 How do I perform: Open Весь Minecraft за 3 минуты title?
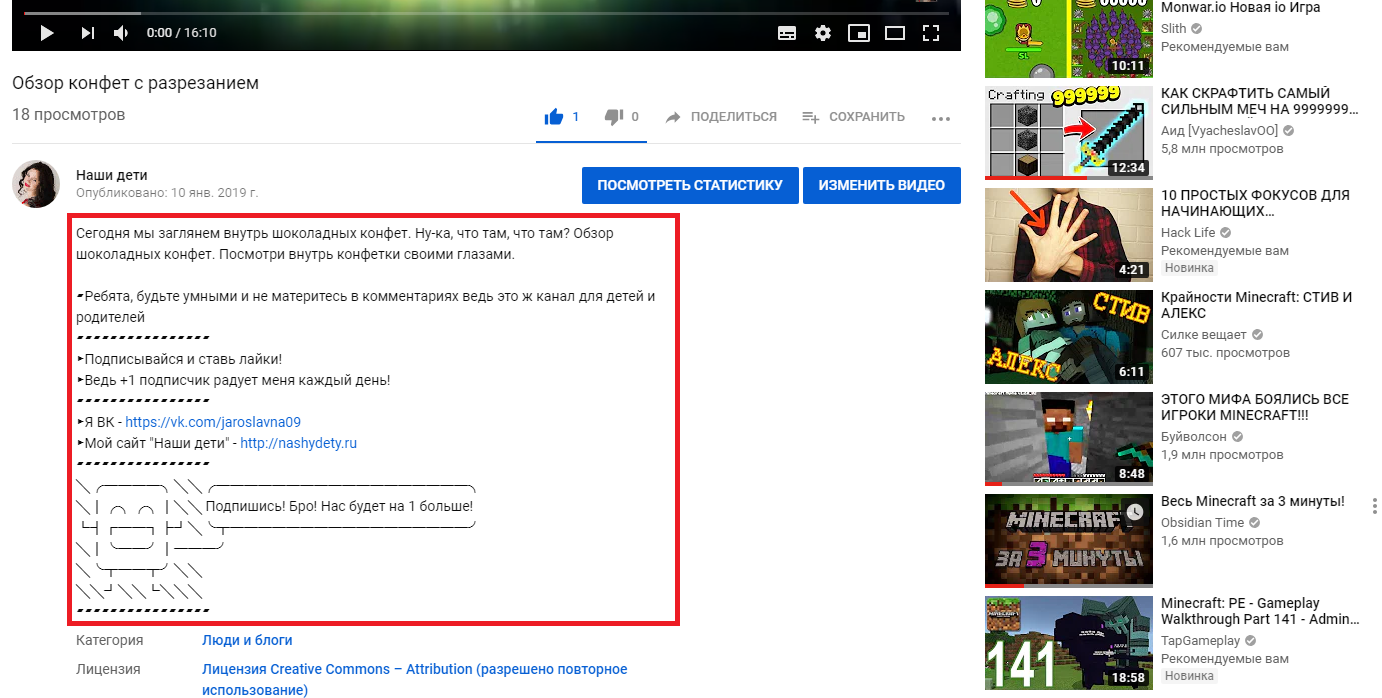[x=1253, y=501]
